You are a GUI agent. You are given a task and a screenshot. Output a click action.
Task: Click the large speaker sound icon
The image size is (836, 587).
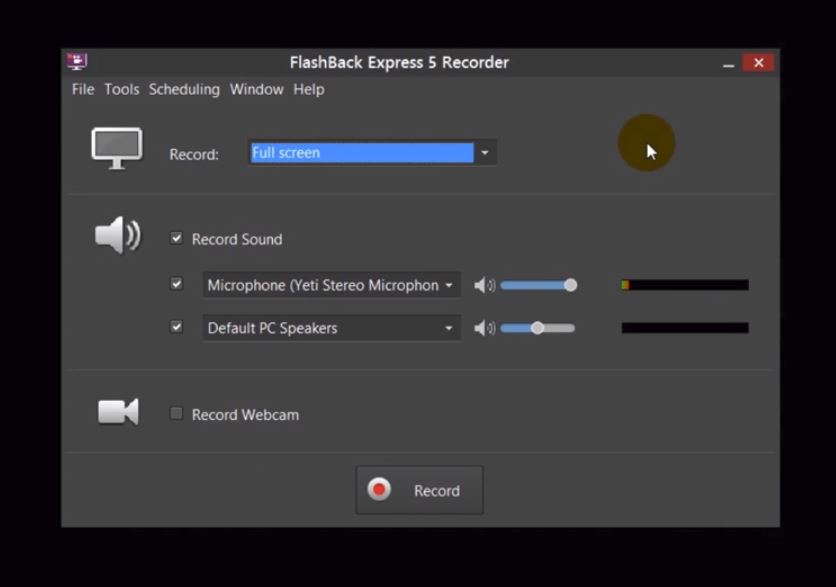[117, 235]
